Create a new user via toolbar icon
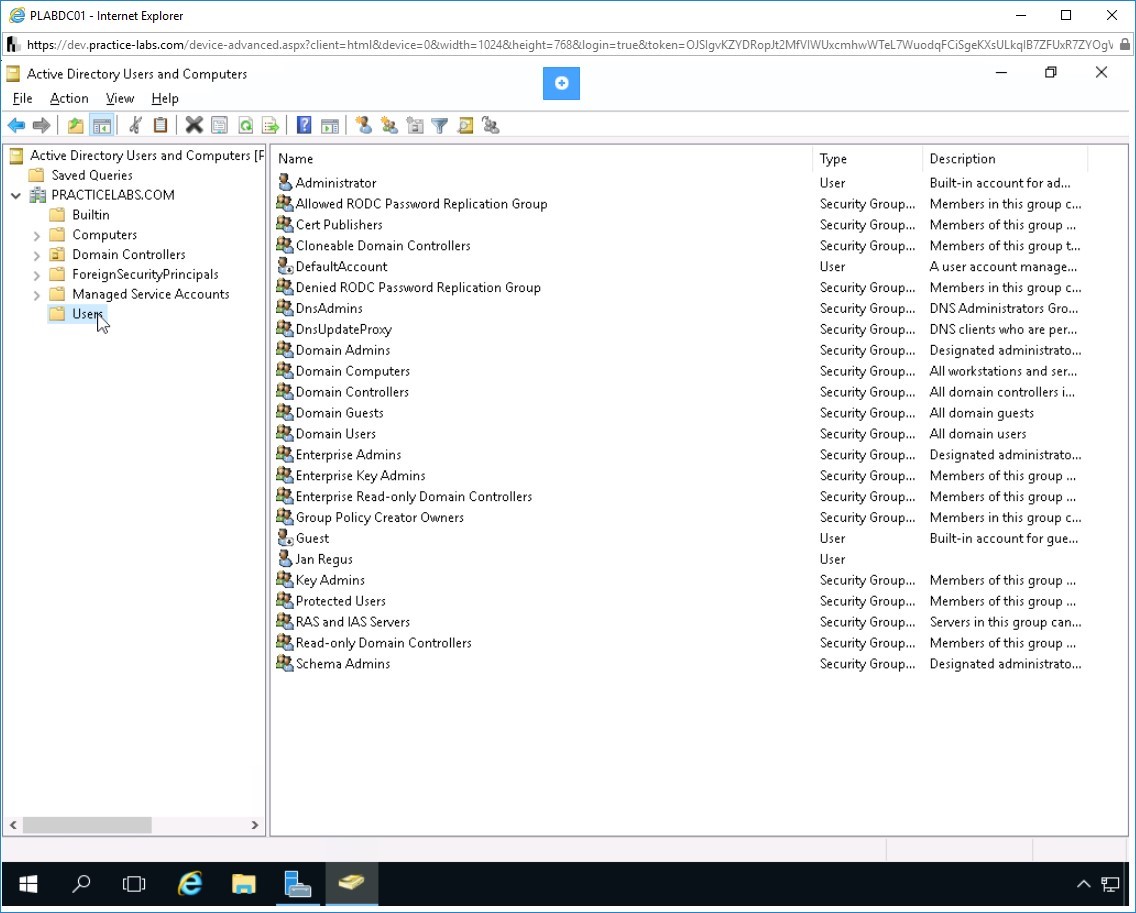The height and width of the screenshot is (913, 1136). coord(364,125)
